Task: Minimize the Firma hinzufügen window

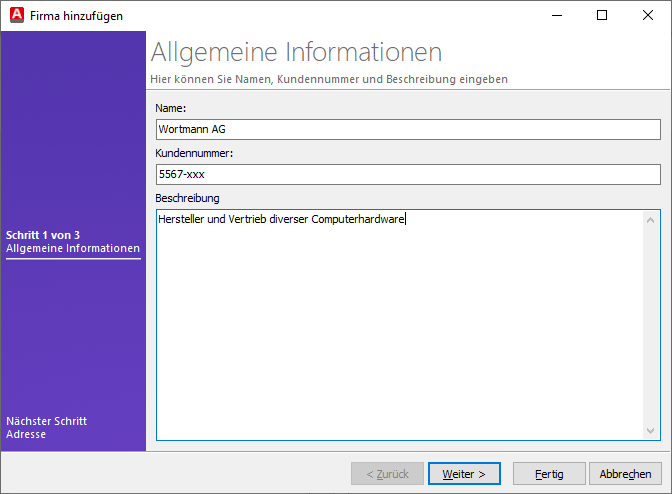Action: coord(557,15)
